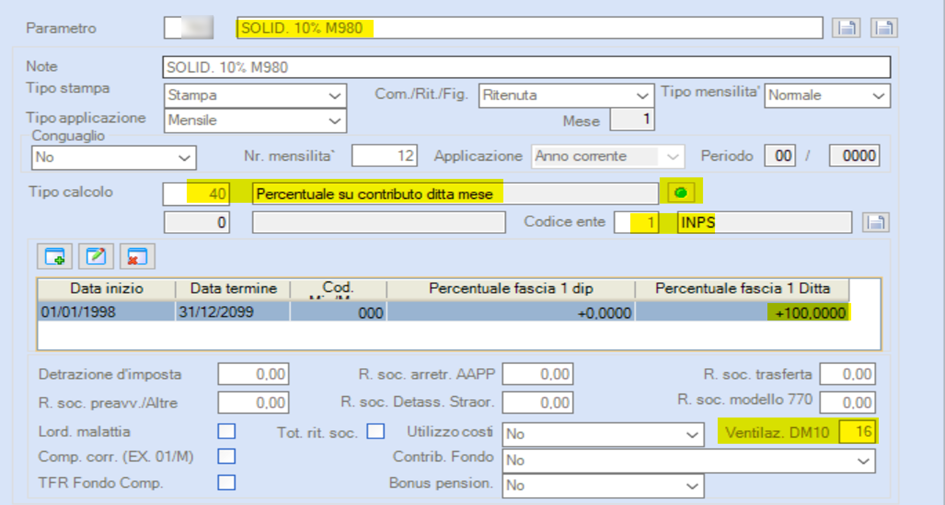945x505 pixels.
Task: Click the R. soc. preavv./Altre field
Action: click(253, 403)
